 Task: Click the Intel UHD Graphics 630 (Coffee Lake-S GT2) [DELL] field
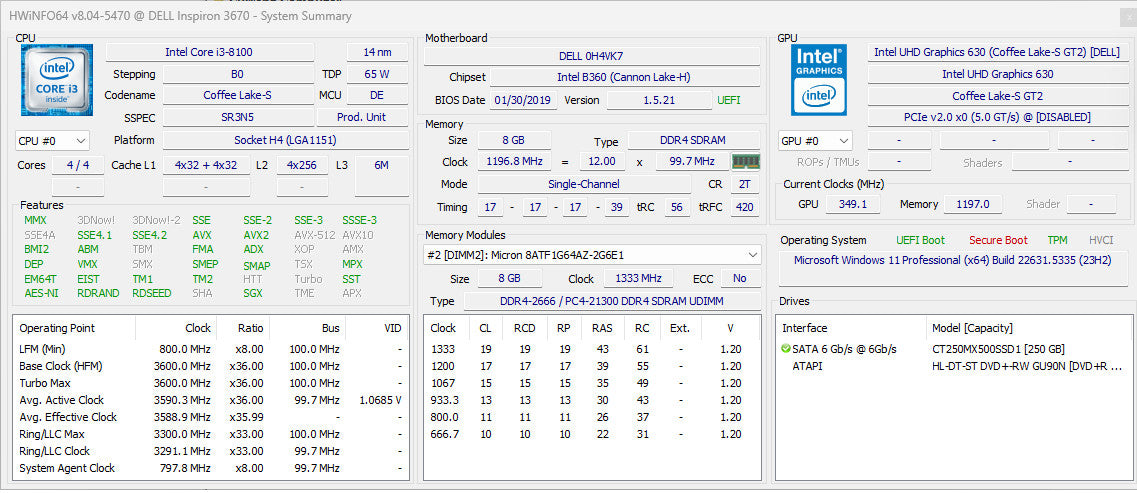tap(997, 52)
